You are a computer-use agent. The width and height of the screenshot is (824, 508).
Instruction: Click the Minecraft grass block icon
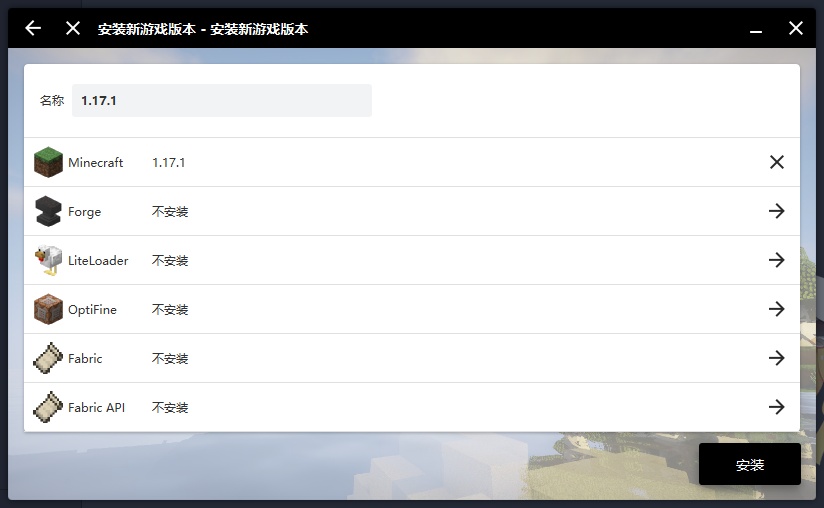[48, 162]
